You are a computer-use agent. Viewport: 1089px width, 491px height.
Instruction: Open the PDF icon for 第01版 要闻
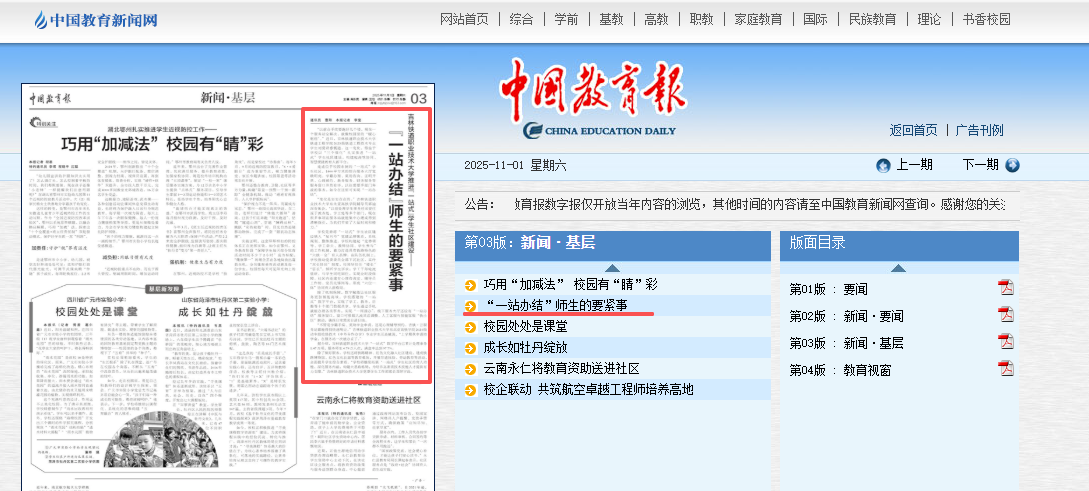[x=1005, y=289]
